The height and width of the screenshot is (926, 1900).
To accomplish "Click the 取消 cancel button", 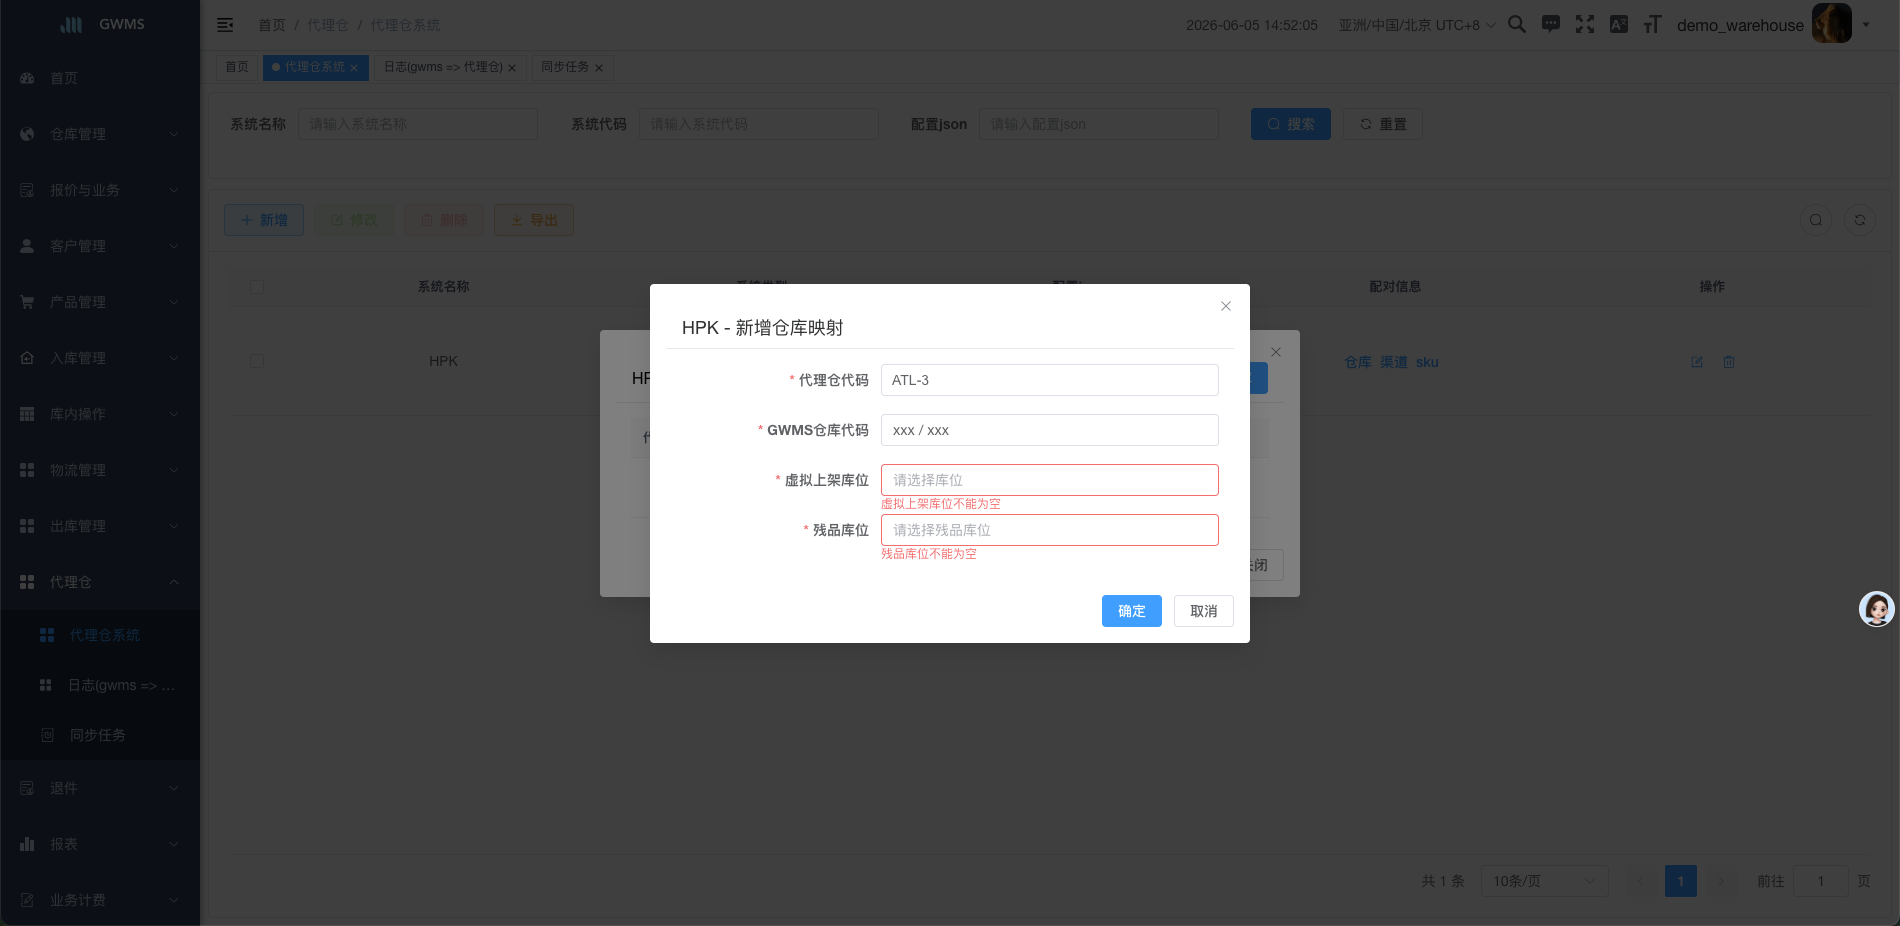I will pyautogui.click(x=1204, y=611).
